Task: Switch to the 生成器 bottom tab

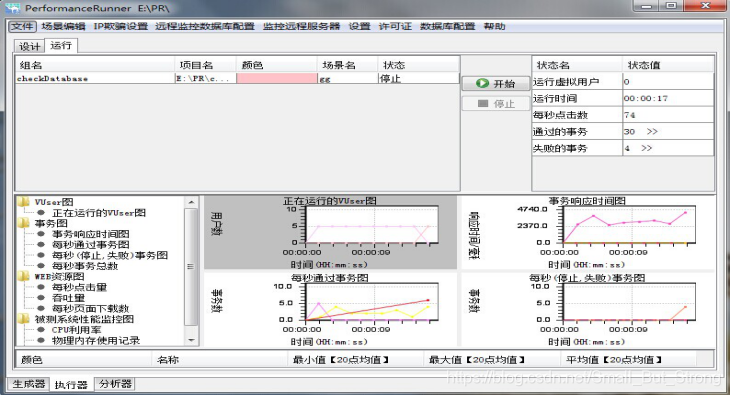Action: pos(28,384)
